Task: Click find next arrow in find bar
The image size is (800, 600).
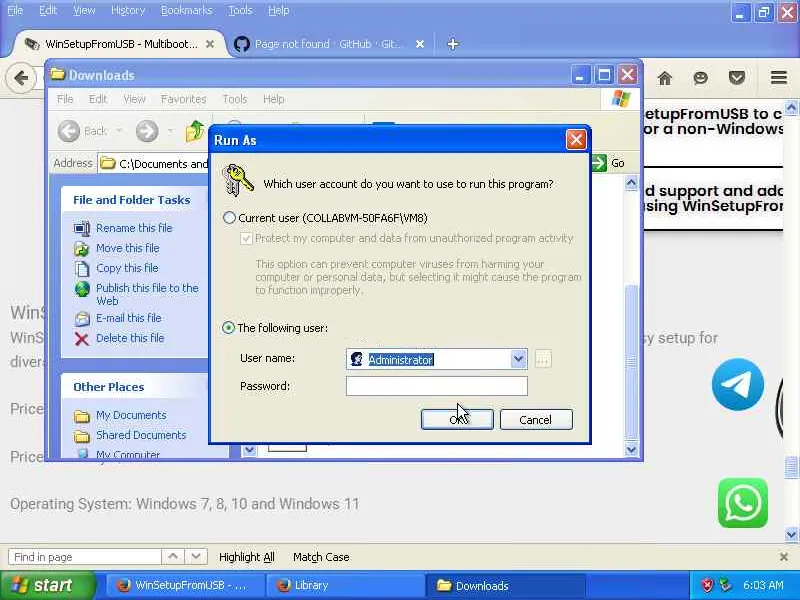Action: pyautogui.click(x=196, y=557)
